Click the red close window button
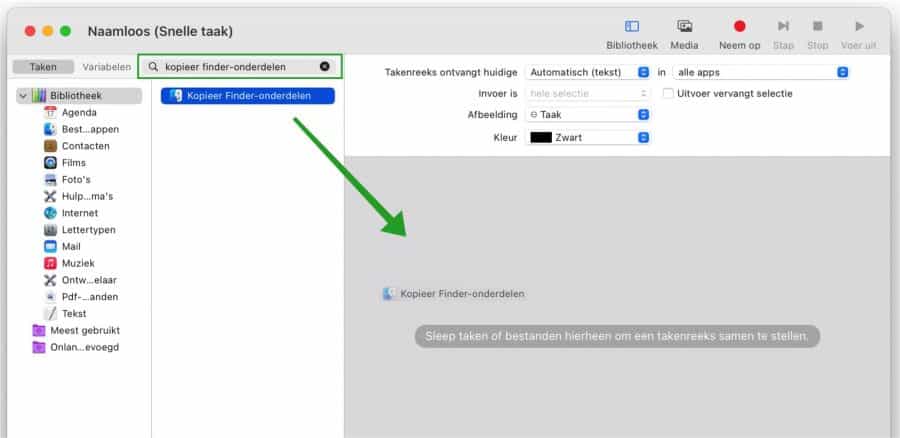The width and height of the screenshot is (900, 438). point(30,31)
